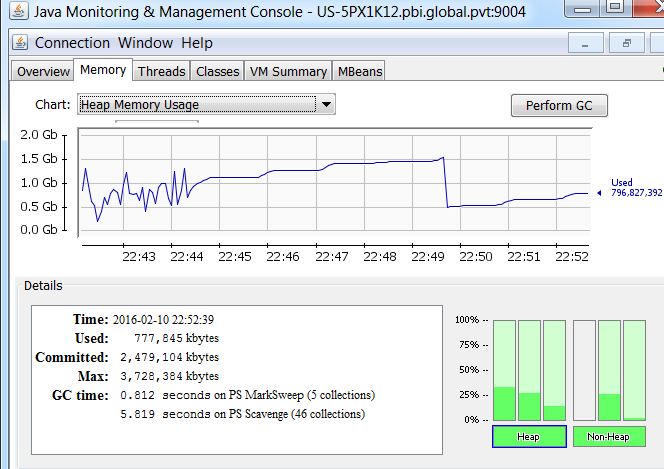Viewport: 664px width, 469px height.
Task: Open the Help menu
Action: tap(196, 43)
